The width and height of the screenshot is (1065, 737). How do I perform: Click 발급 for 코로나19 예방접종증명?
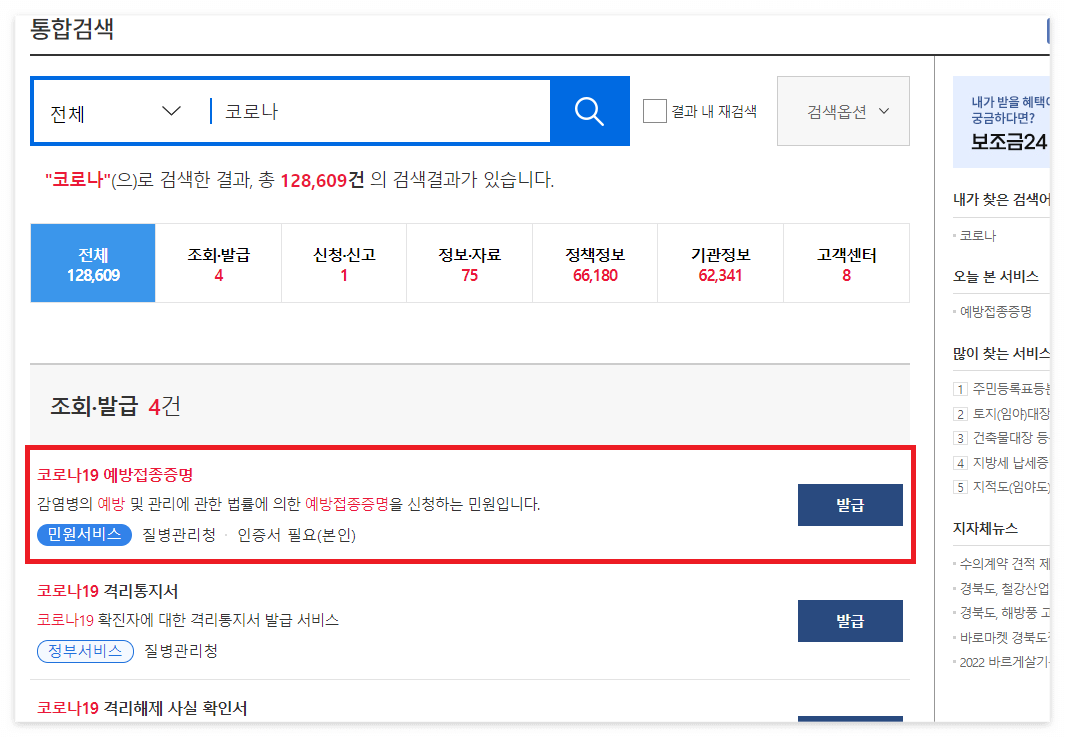[849, 506]
